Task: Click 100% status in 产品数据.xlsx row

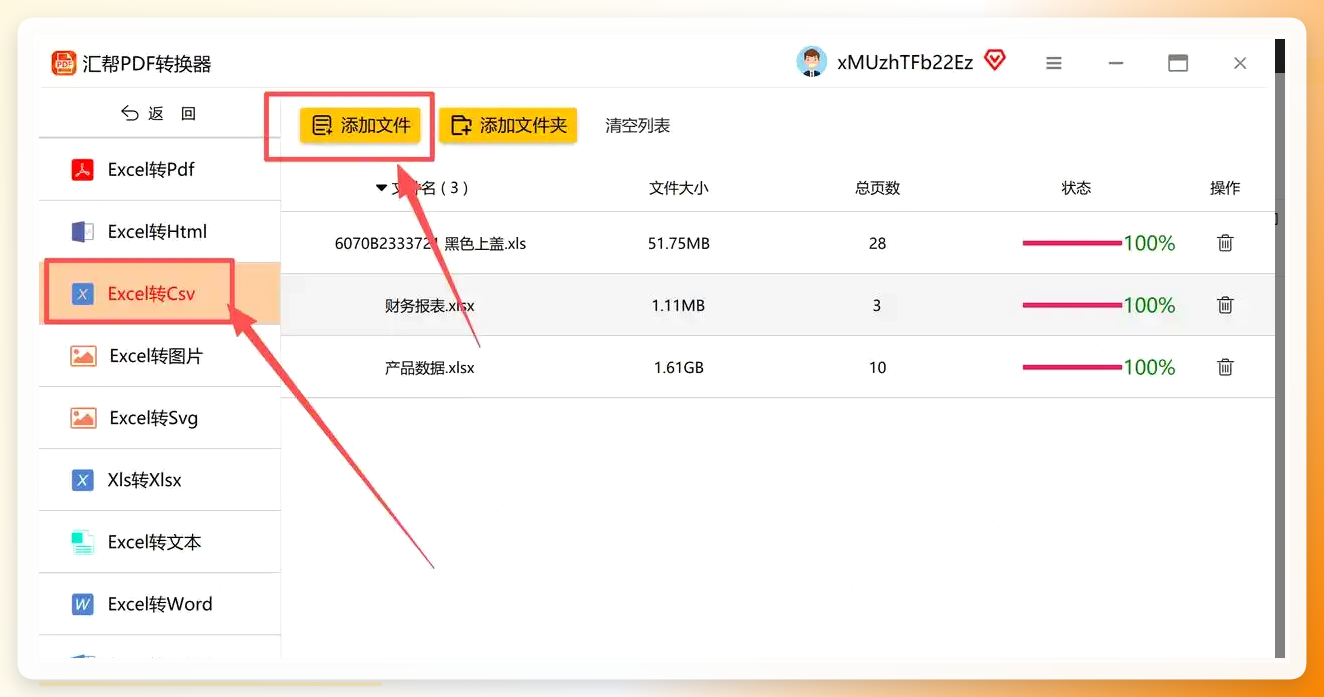Action: click(1149, 367)
